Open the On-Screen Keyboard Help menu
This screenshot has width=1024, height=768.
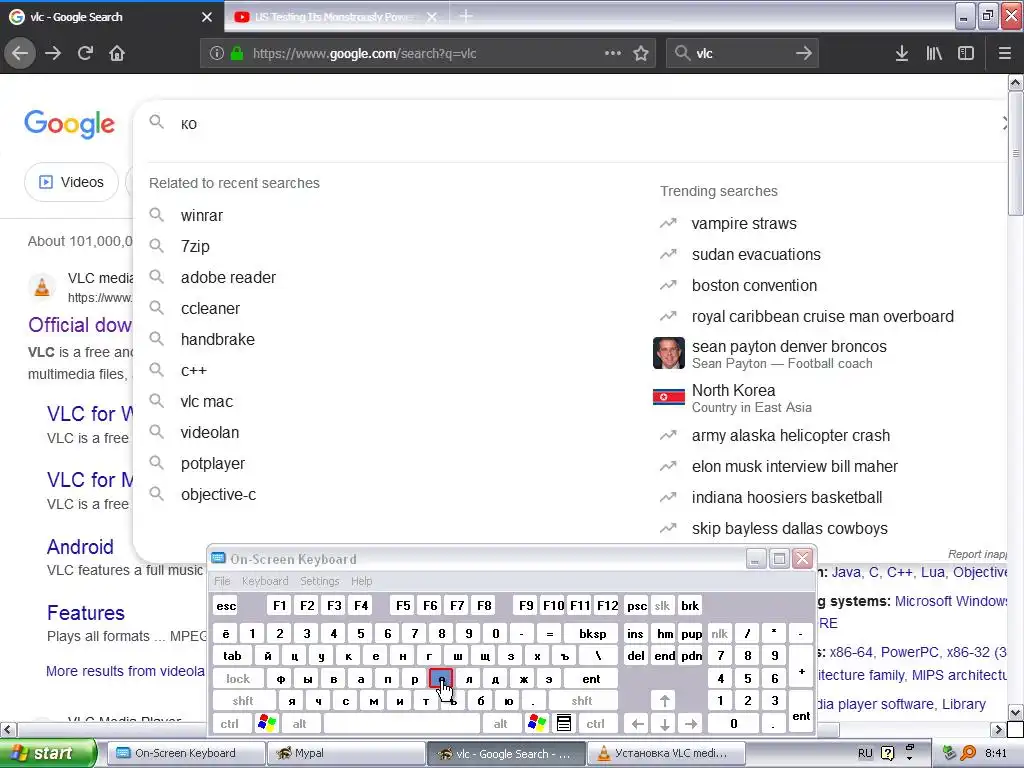pyautogui.click(x=361, y=581)
